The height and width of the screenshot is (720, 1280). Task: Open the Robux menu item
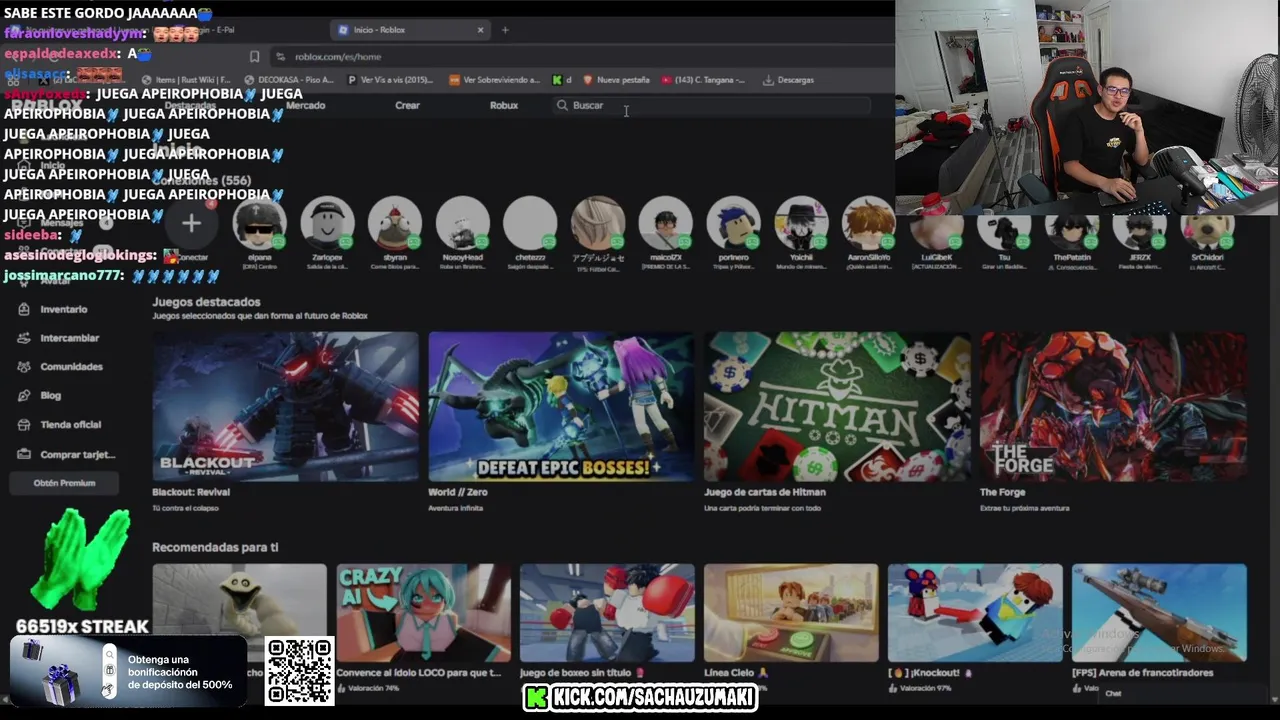[x=504, y=105]
